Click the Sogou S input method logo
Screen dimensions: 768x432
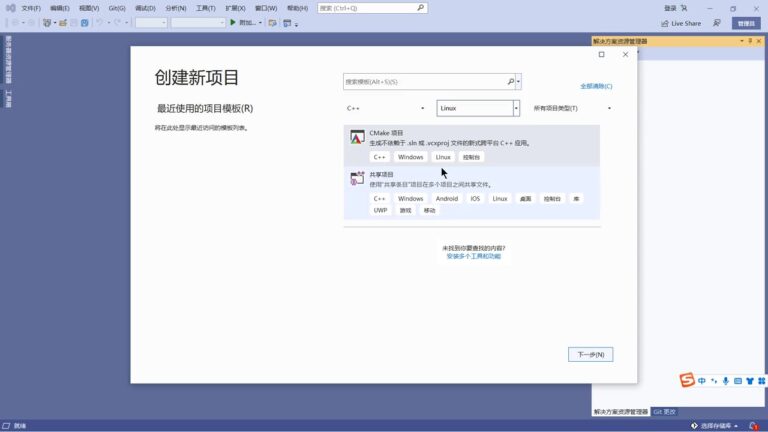(x=687, y=380)
